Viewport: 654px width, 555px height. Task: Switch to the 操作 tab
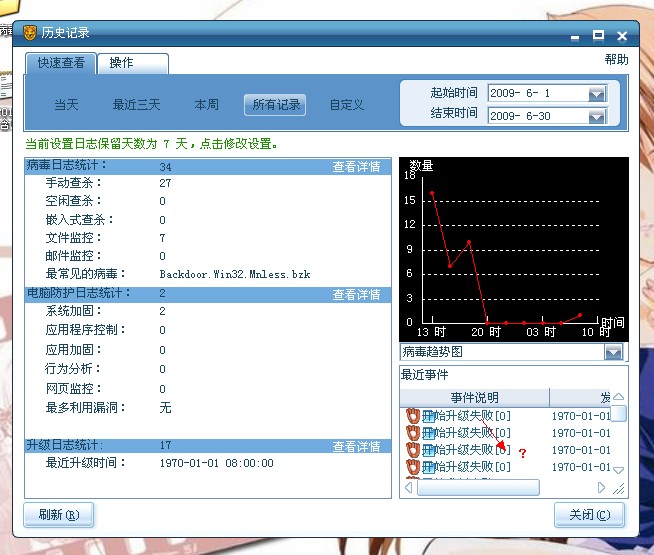click(x=133, y=63)
